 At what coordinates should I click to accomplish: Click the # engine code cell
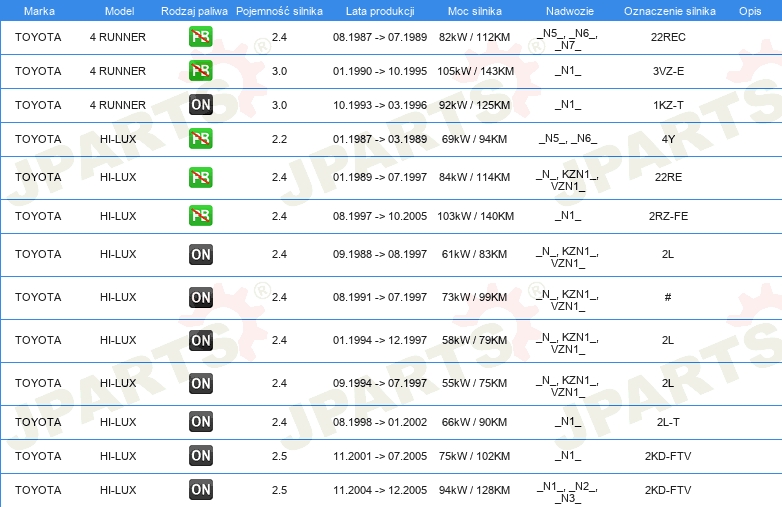[x=668, y=297]
